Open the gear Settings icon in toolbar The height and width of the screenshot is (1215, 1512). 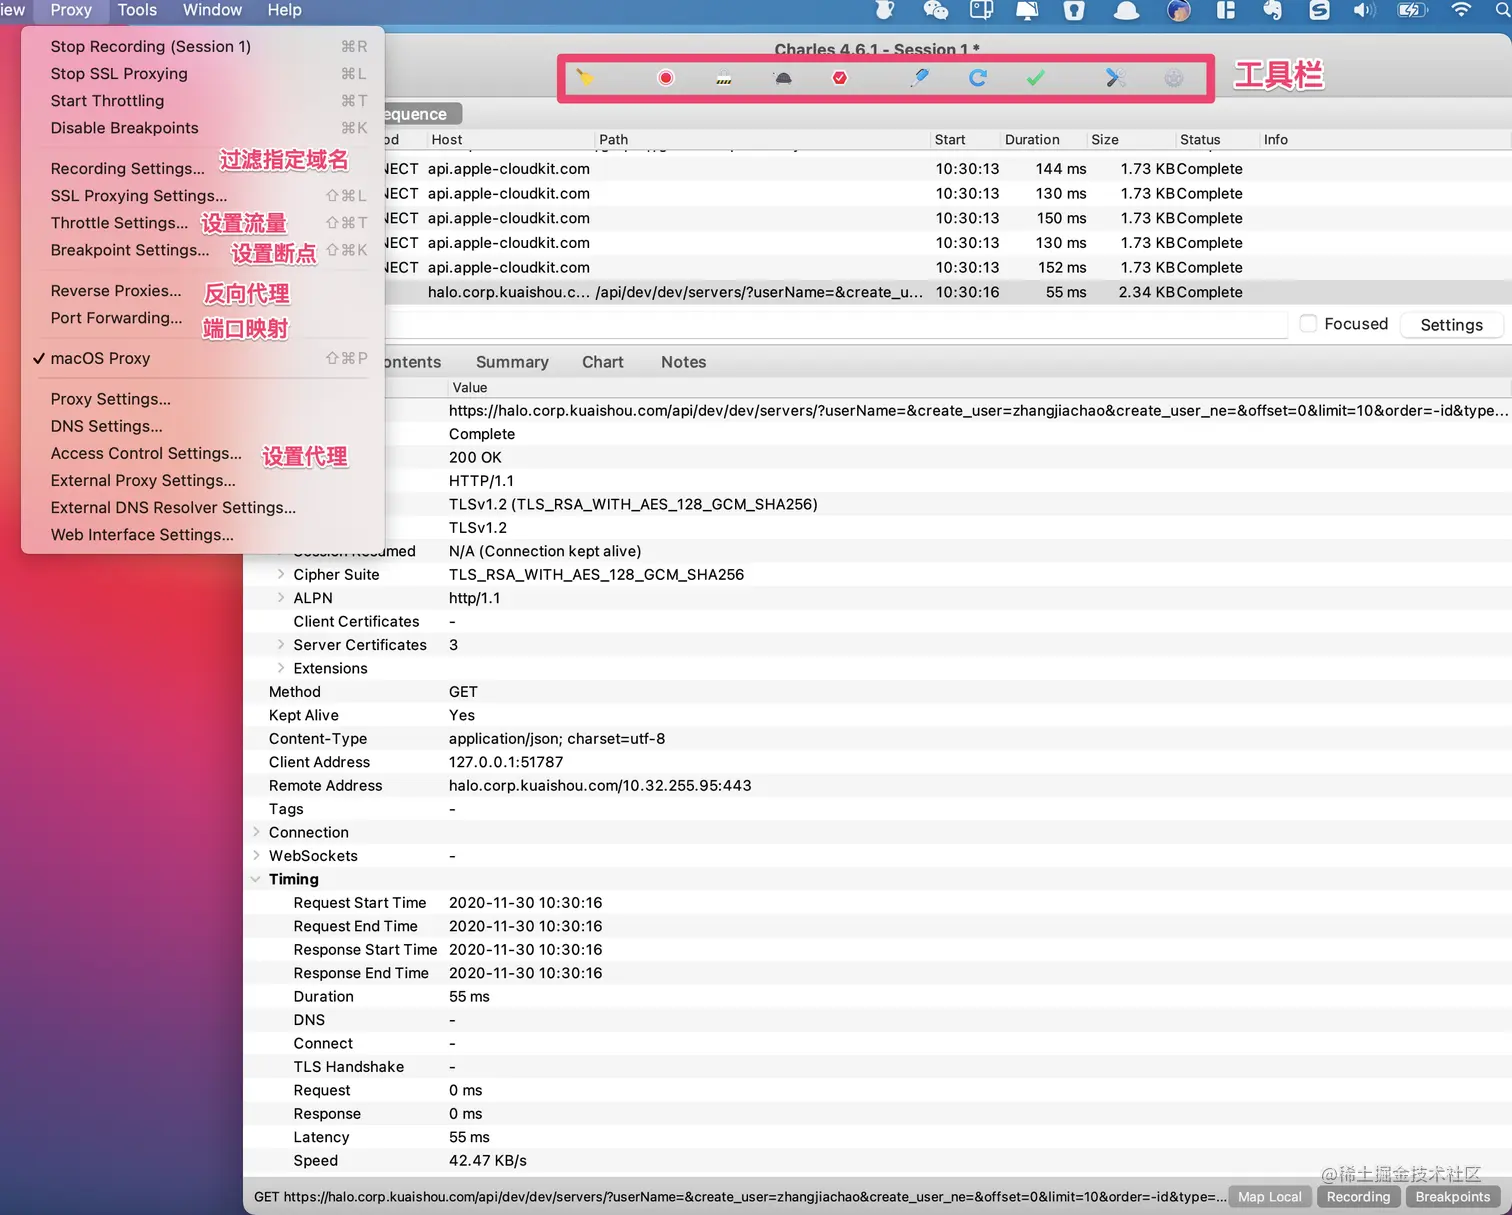(1174, 78)
